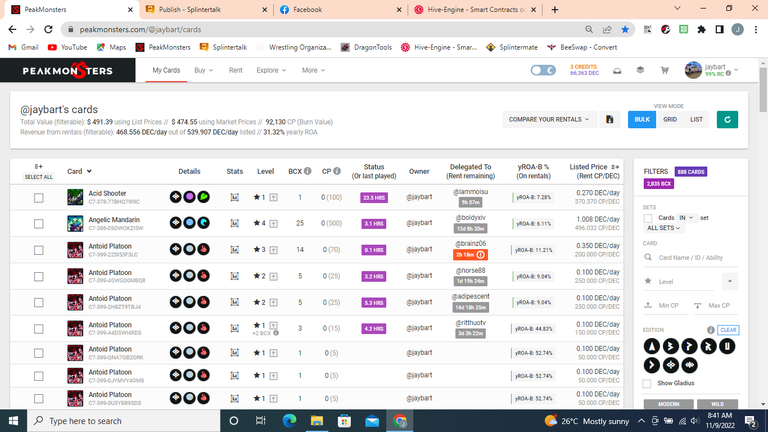This screenshot has height=432, width=768.
Task: Open the ALL SETS dropdown
Action: [x=663, y=228]
